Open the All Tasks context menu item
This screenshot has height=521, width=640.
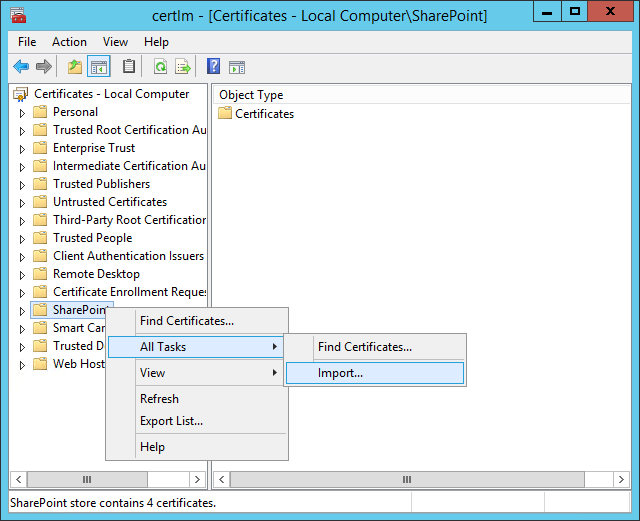[196, 347]
